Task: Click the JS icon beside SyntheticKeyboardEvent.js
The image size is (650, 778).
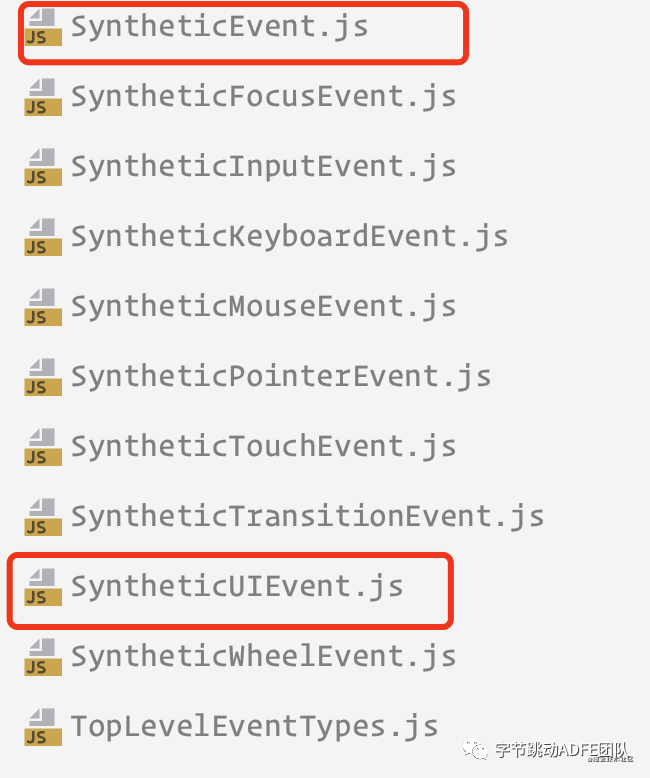Action: pos(43,237)
